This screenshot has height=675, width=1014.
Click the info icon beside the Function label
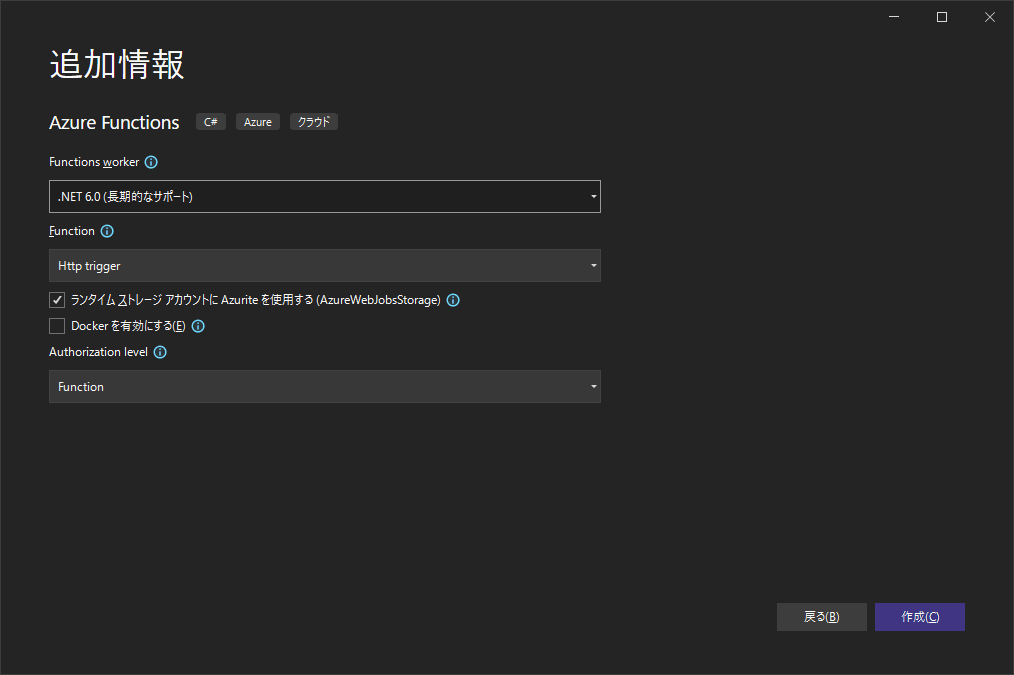[x=107, y=231]
